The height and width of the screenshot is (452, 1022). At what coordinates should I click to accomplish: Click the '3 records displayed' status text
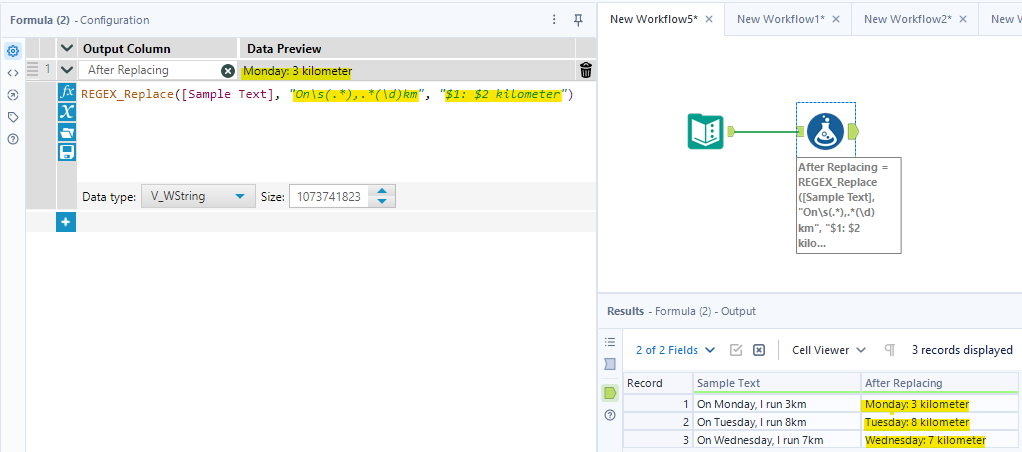(962, 350)
